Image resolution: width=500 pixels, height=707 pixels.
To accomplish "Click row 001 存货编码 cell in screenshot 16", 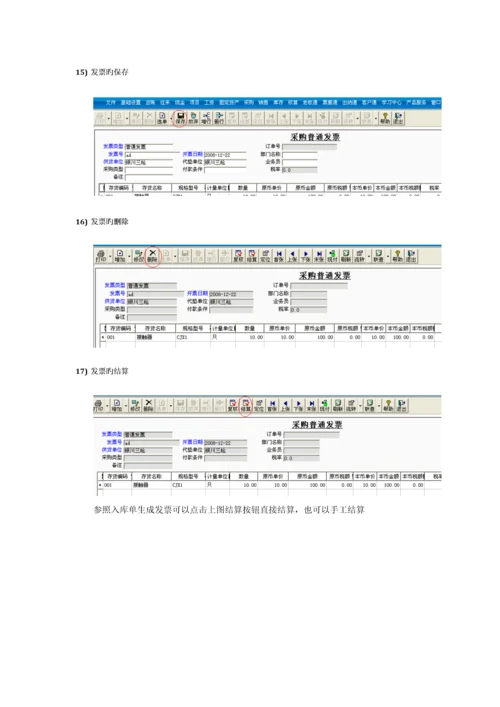I will (119, 337).
